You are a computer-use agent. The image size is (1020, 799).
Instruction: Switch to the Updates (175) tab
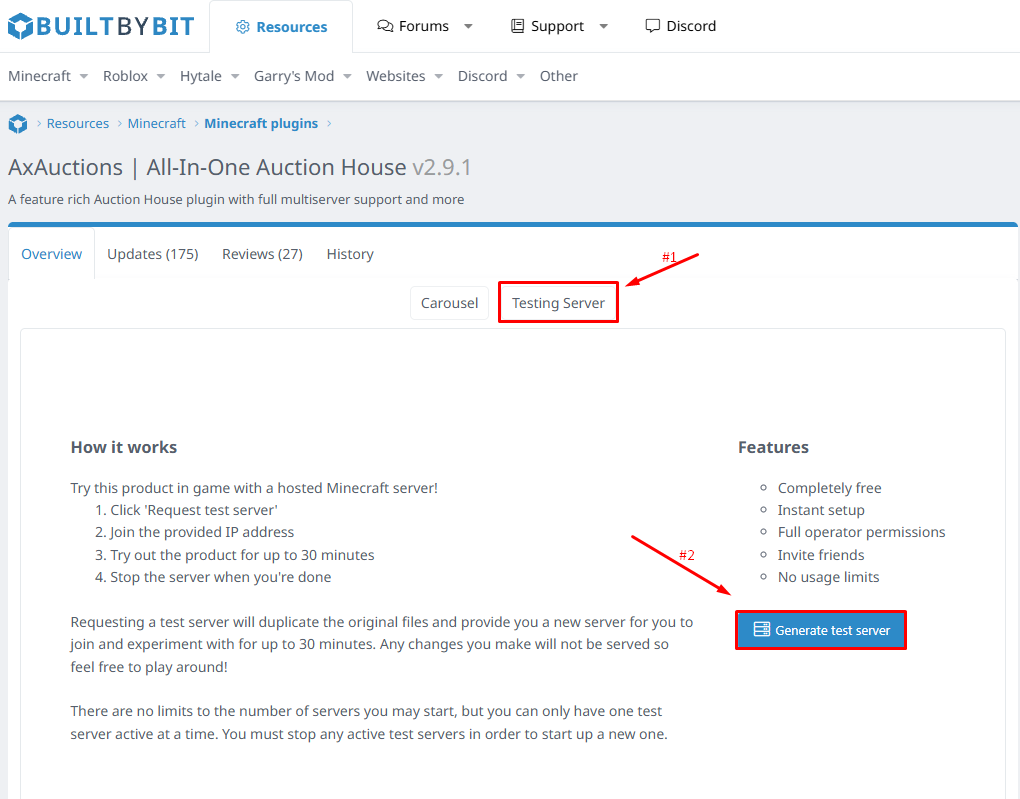[153, 254]
